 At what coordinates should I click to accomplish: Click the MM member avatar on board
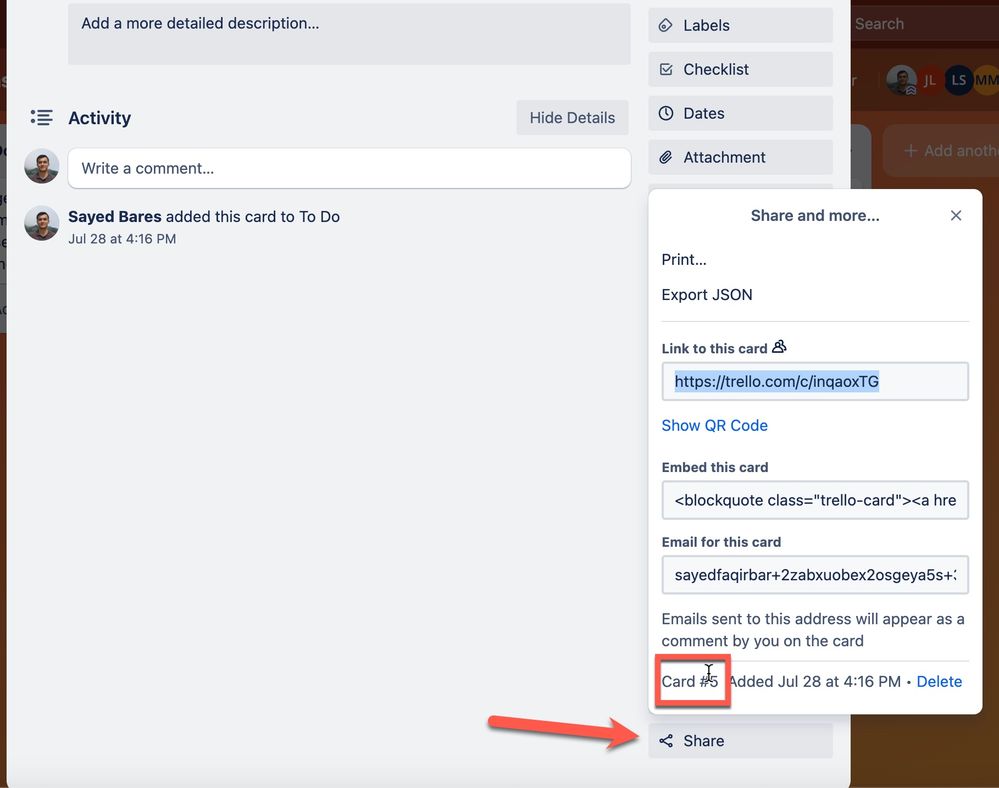tap(986, 80)
